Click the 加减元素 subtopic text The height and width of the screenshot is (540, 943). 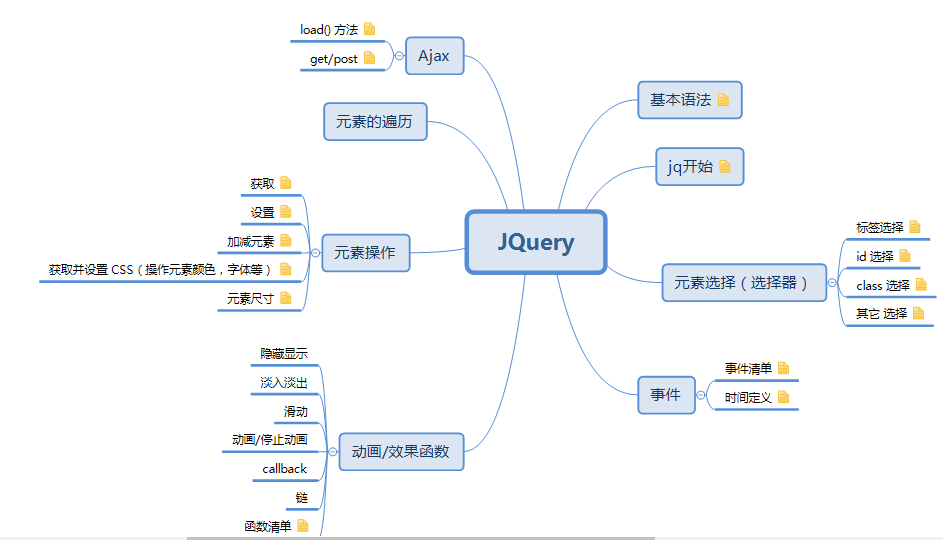(x=250, y=241)
